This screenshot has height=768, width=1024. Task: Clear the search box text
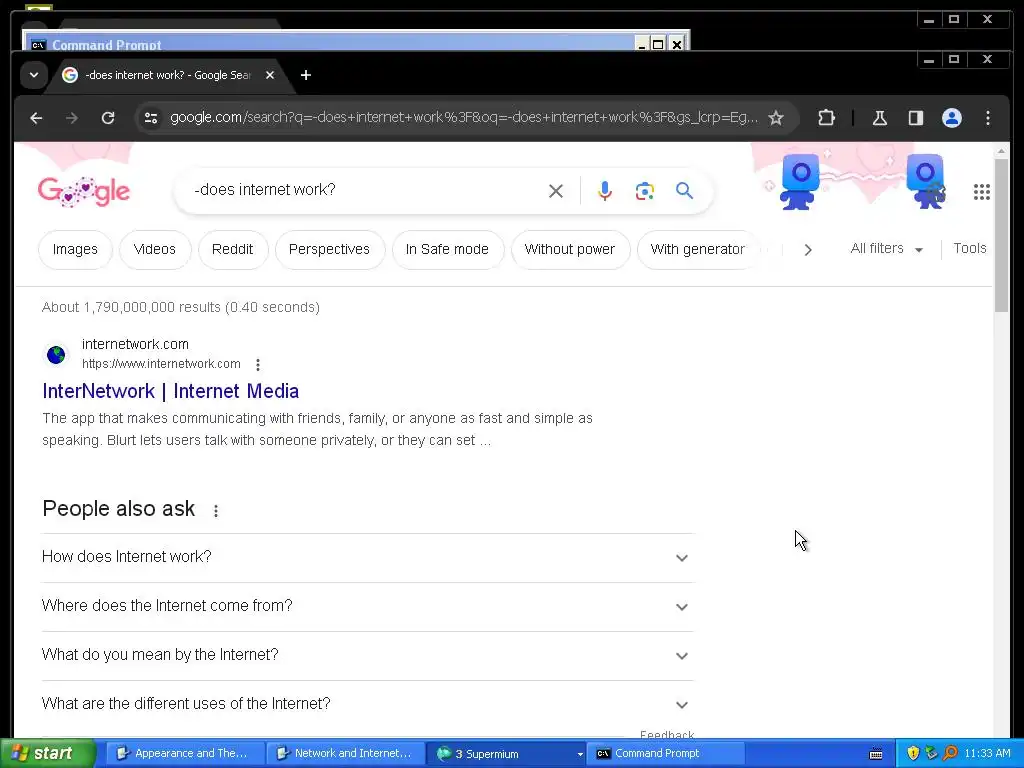point(556,191)
